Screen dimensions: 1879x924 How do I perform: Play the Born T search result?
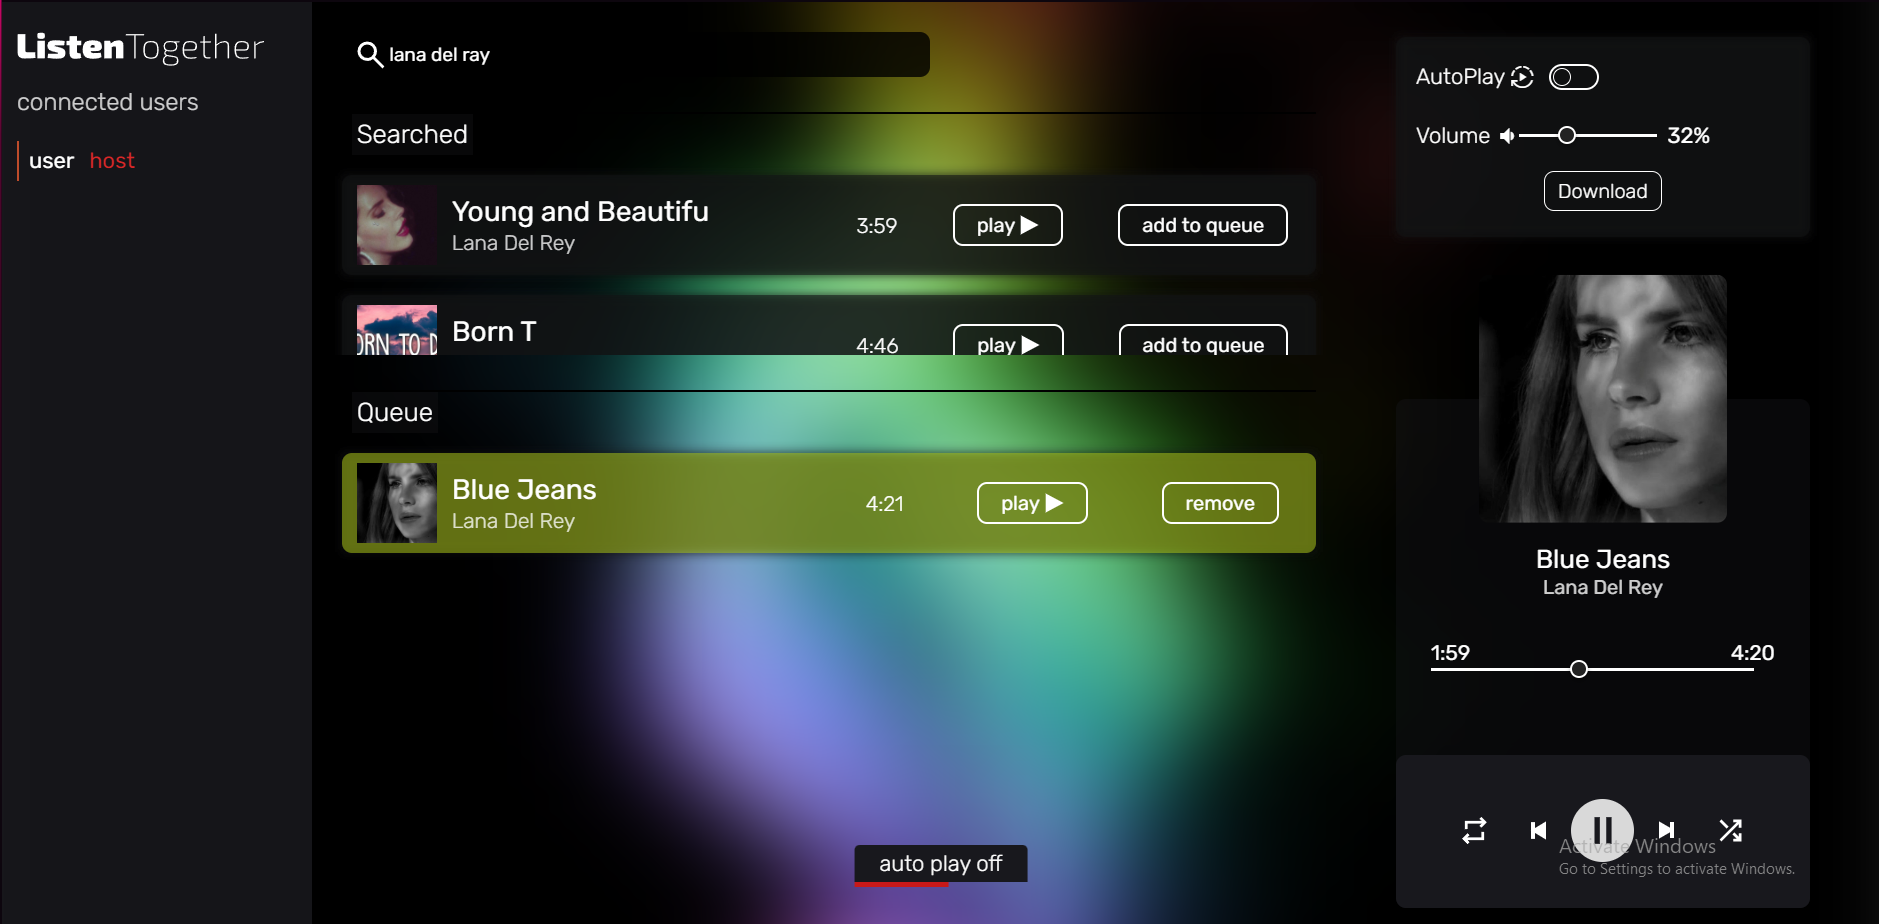point(1007,341)
